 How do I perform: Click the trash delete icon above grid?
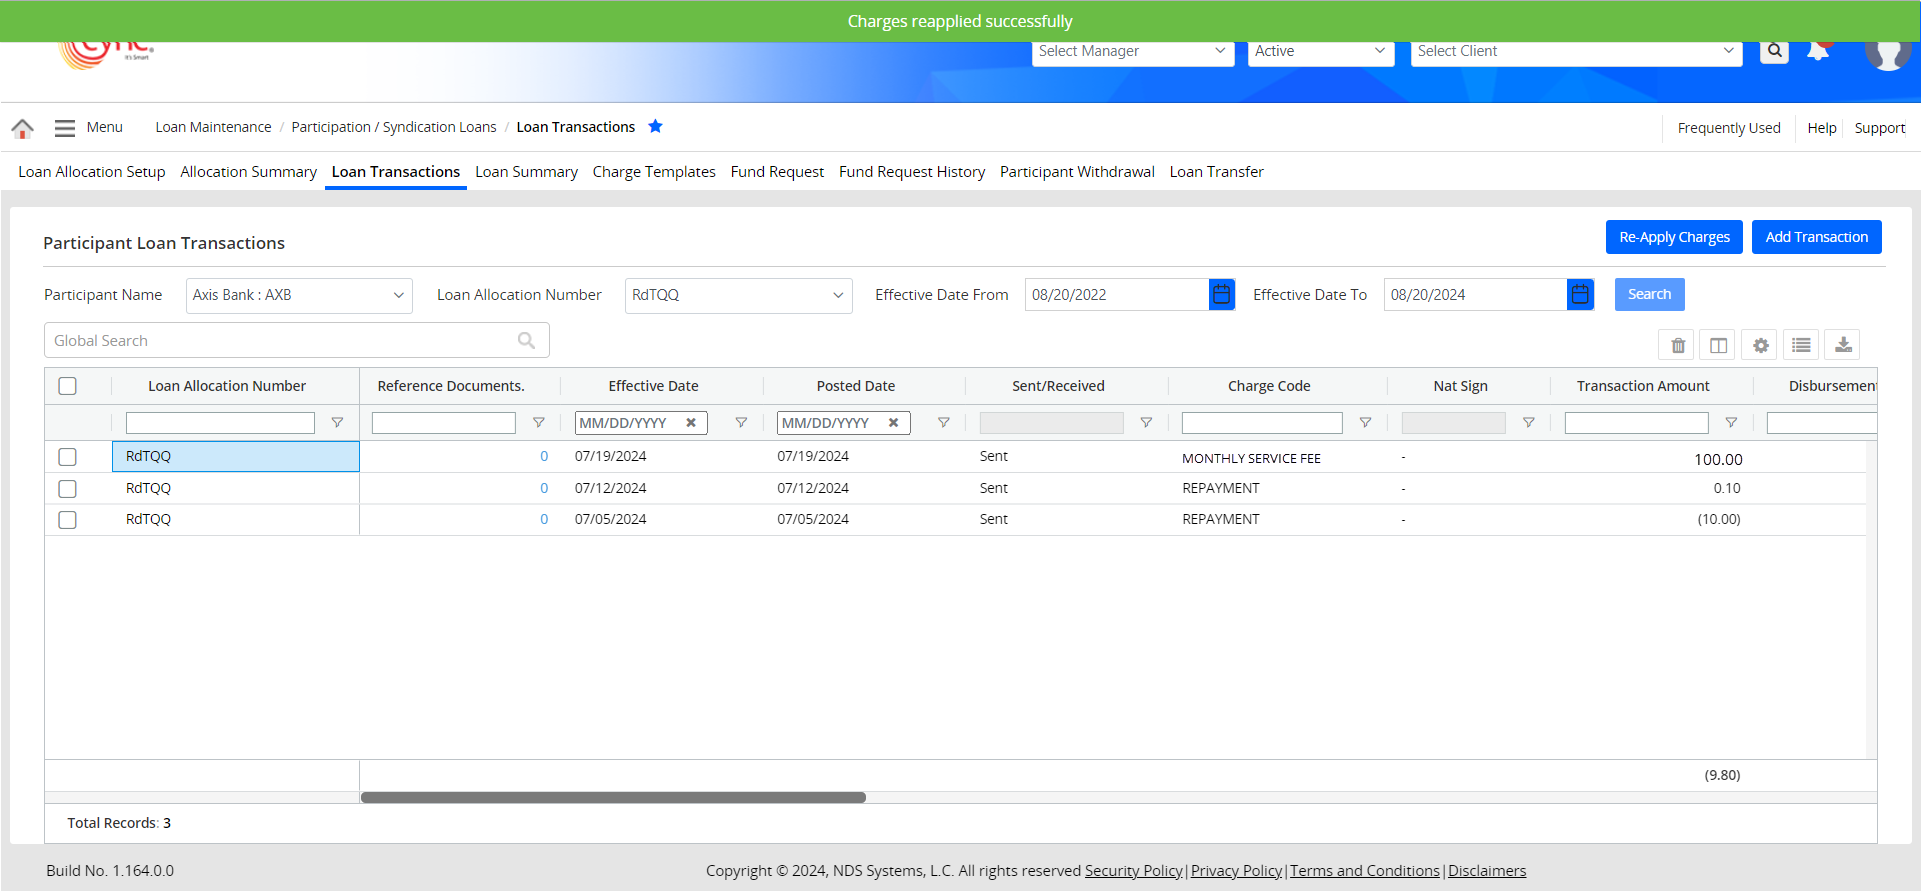point(1677,345)
